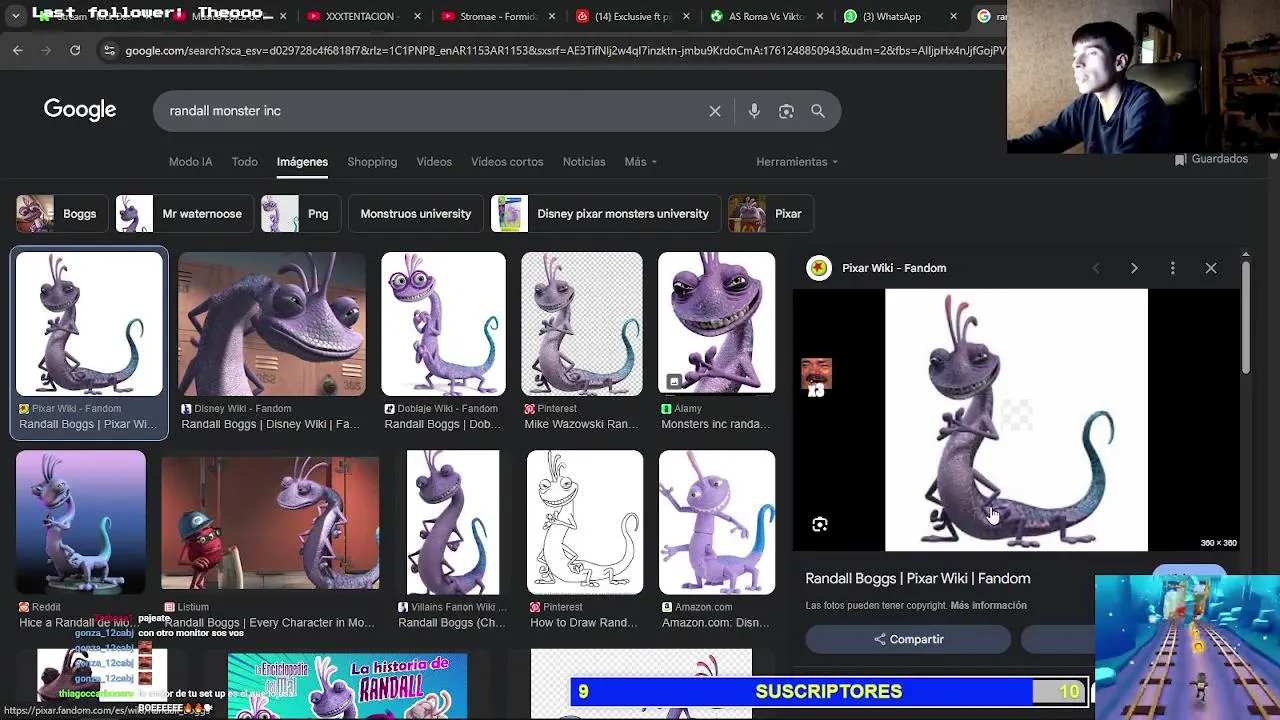Switch to Todo results tab
Screen dimensions: 1280x720
(244, 161)
